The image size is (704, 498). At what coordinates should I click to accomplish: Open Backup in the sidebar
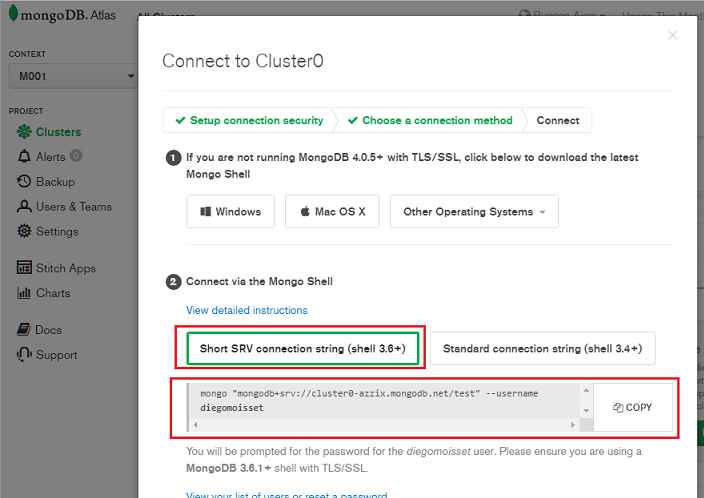[x=55, y=182]
